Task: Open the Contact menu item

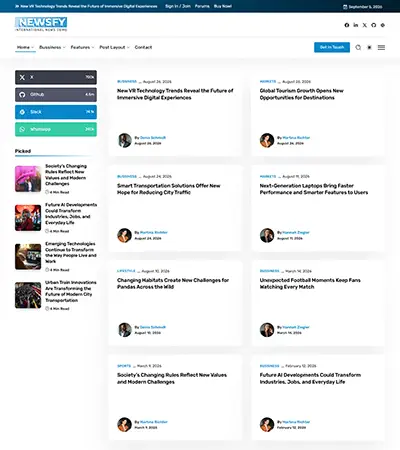Action: point(143,47)
